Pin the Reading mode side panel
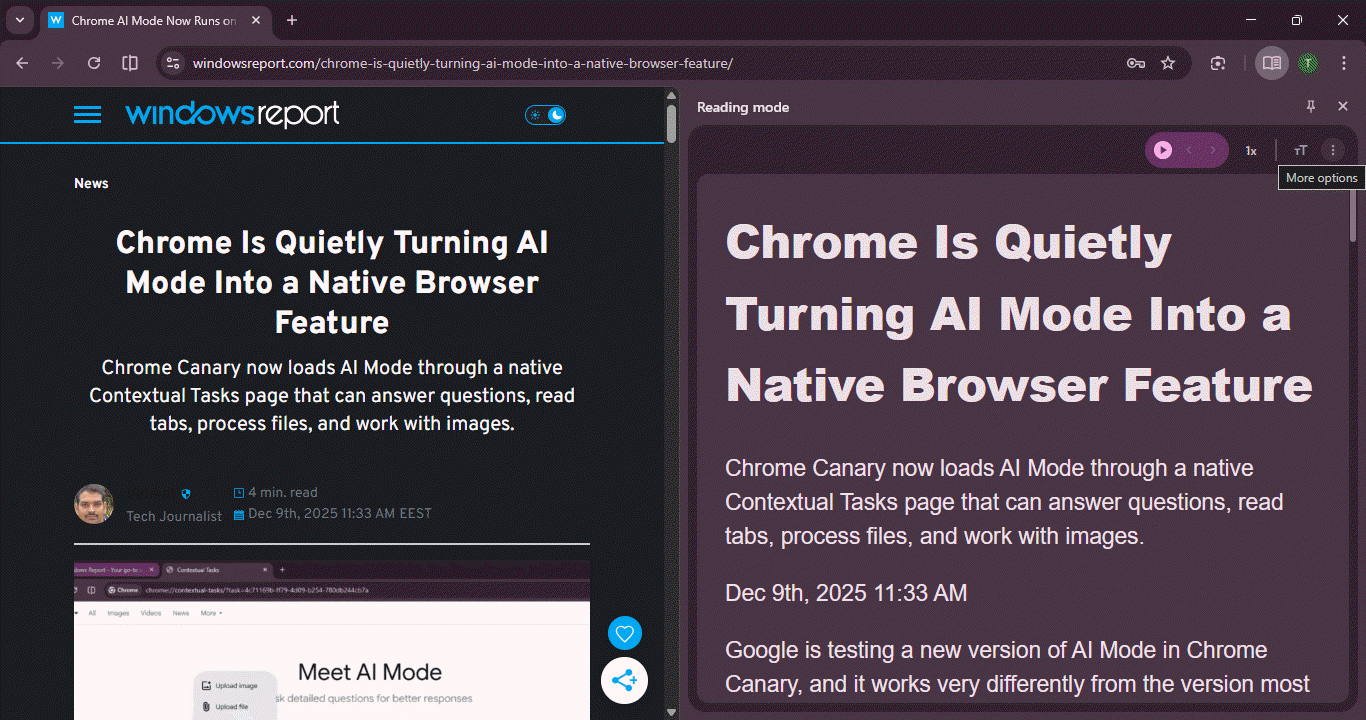The height and width of the screenshot is (720, 1366). (x=1311, y=107)
